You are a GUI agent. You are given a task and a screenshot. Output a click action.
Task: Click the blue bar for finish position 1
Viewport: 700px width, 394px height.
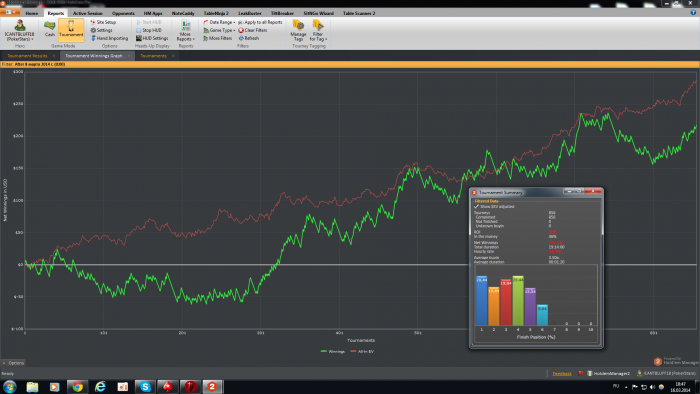tap(482, 301)
